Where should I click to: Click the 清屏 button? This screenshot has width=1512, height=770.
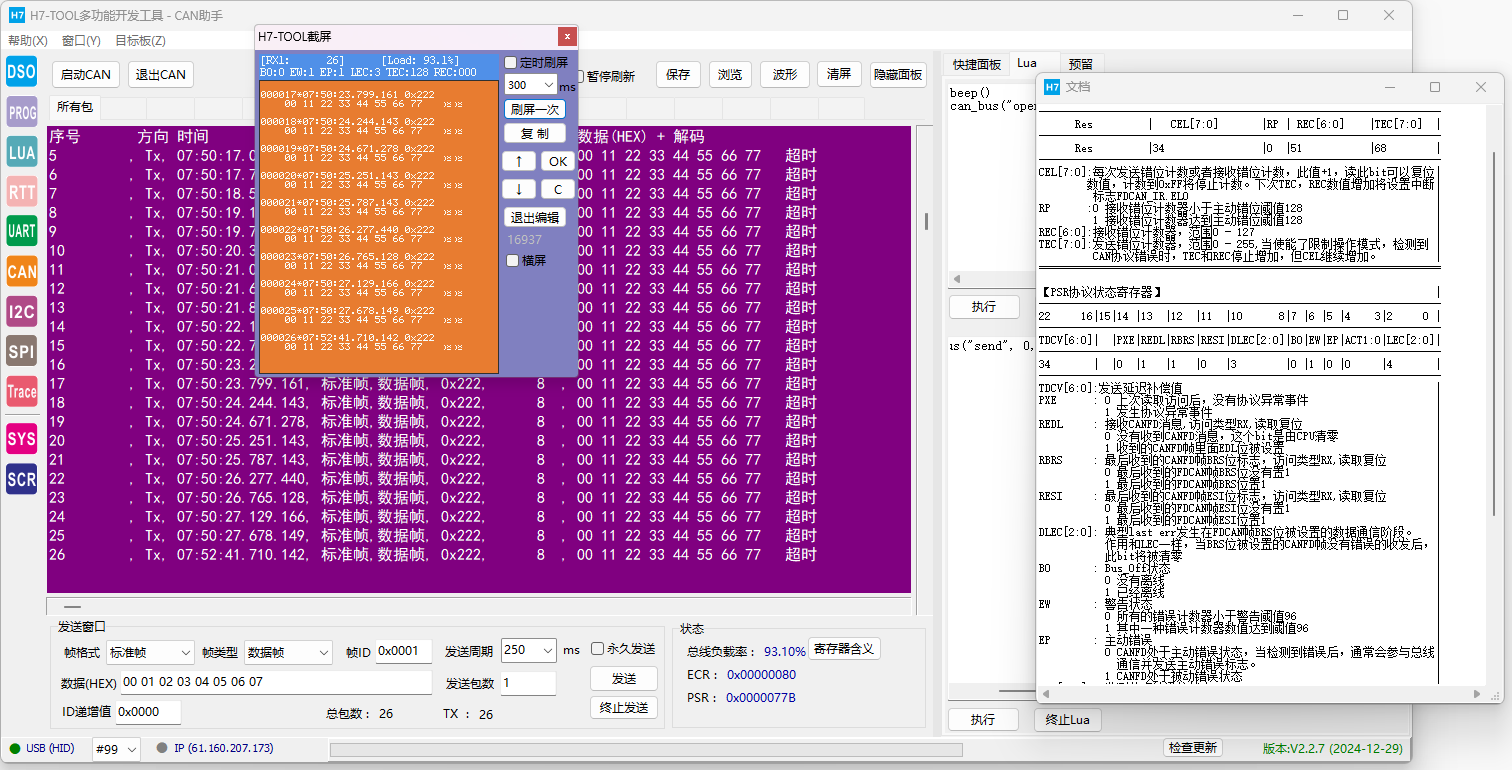pyautogui.click(x=840, y=75)
